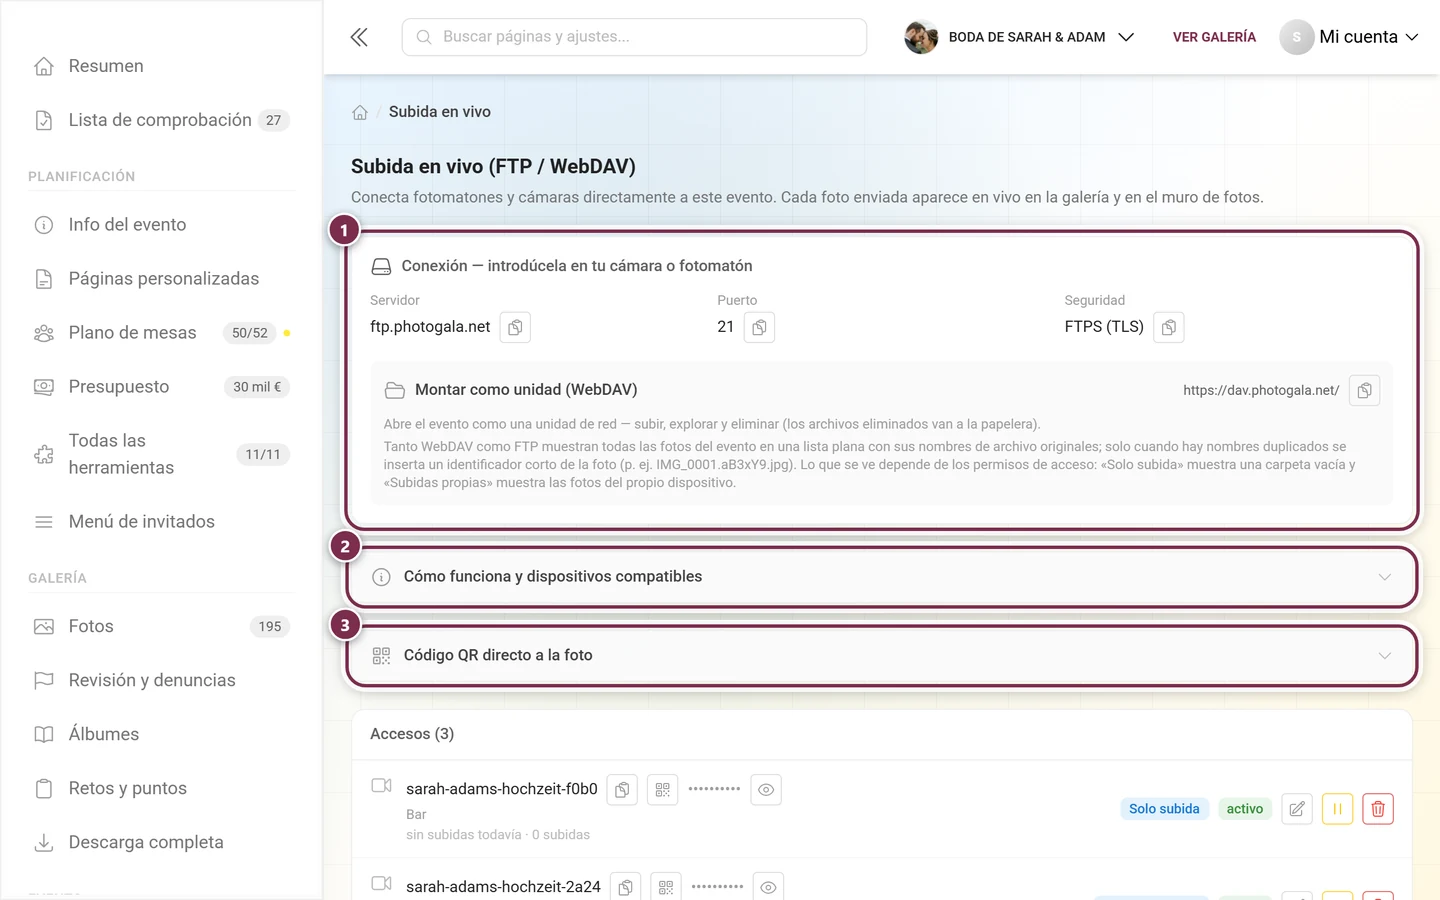Copy the port number 21
Viewport: 1440px width, 900px height.
coord(759,327)
